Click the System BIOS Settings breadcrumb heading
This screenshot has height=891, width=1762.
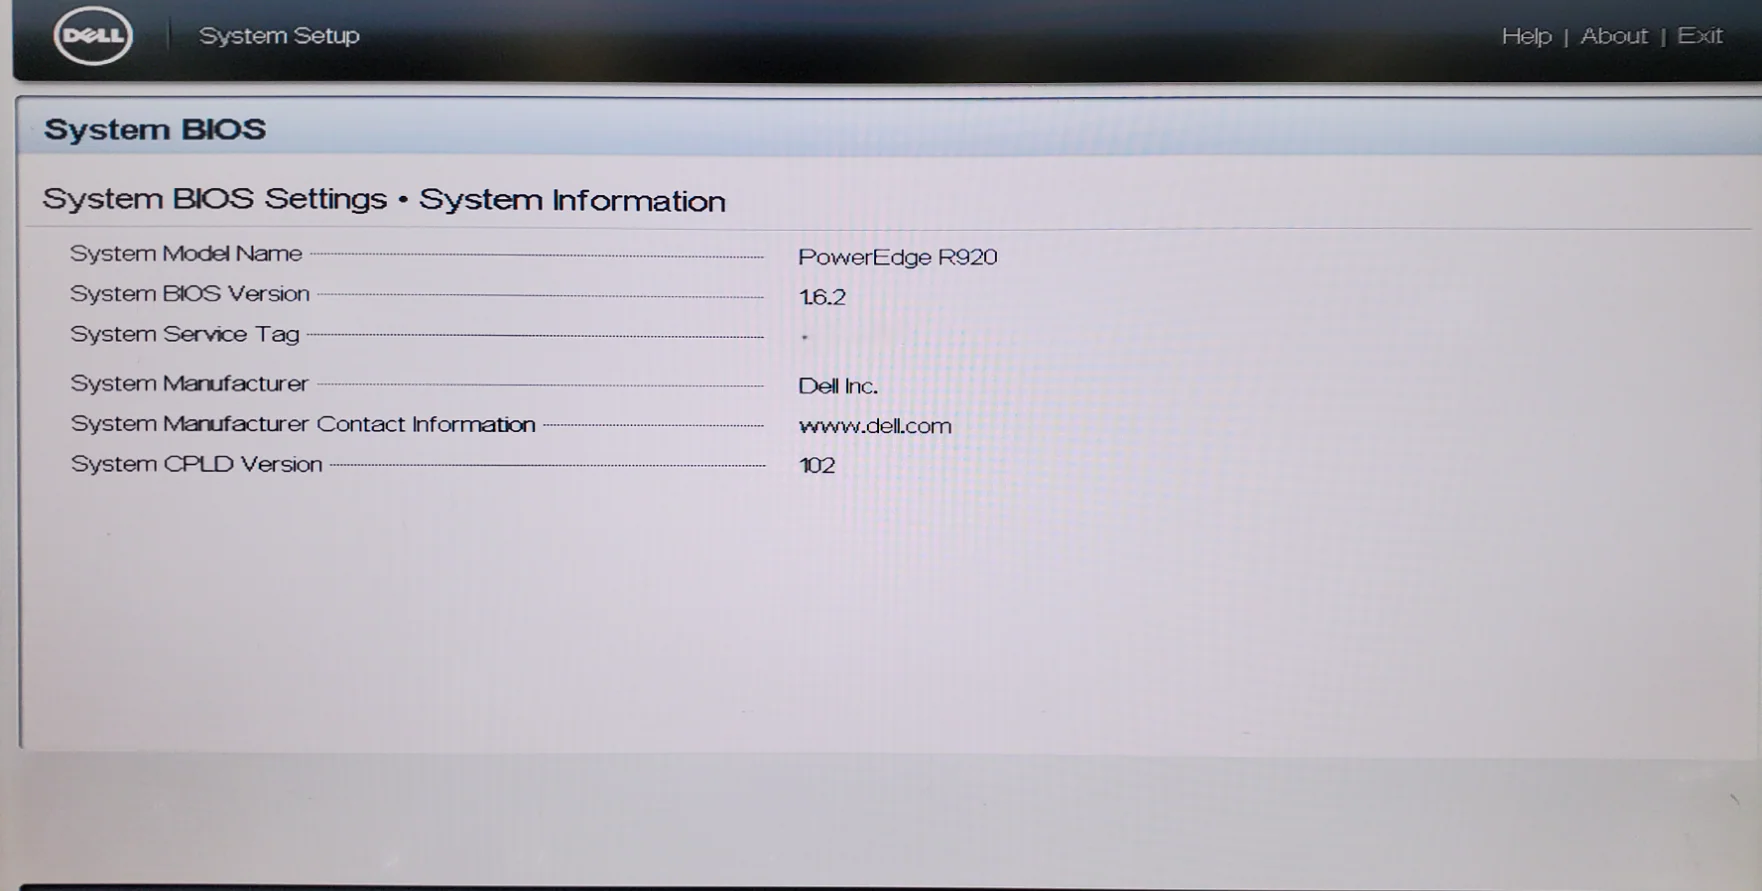pyautogui.click(x=384, y=199)
